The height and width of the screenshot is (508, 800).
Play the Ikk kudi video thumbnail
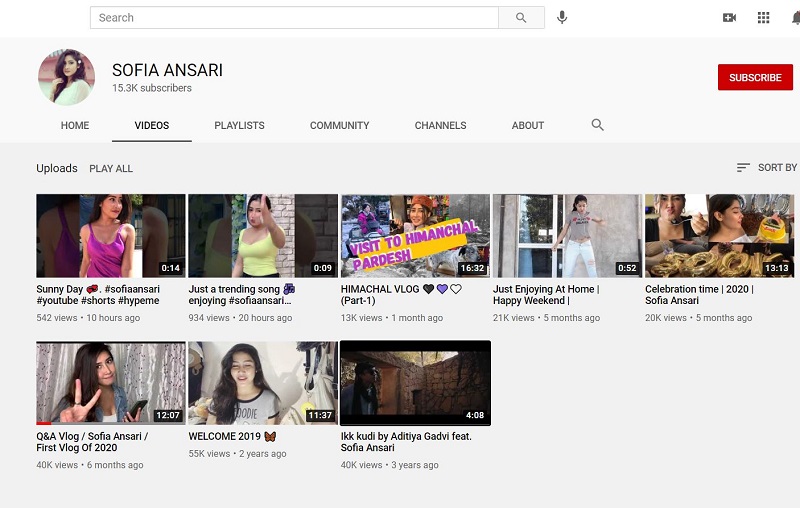tap(415, 383)
